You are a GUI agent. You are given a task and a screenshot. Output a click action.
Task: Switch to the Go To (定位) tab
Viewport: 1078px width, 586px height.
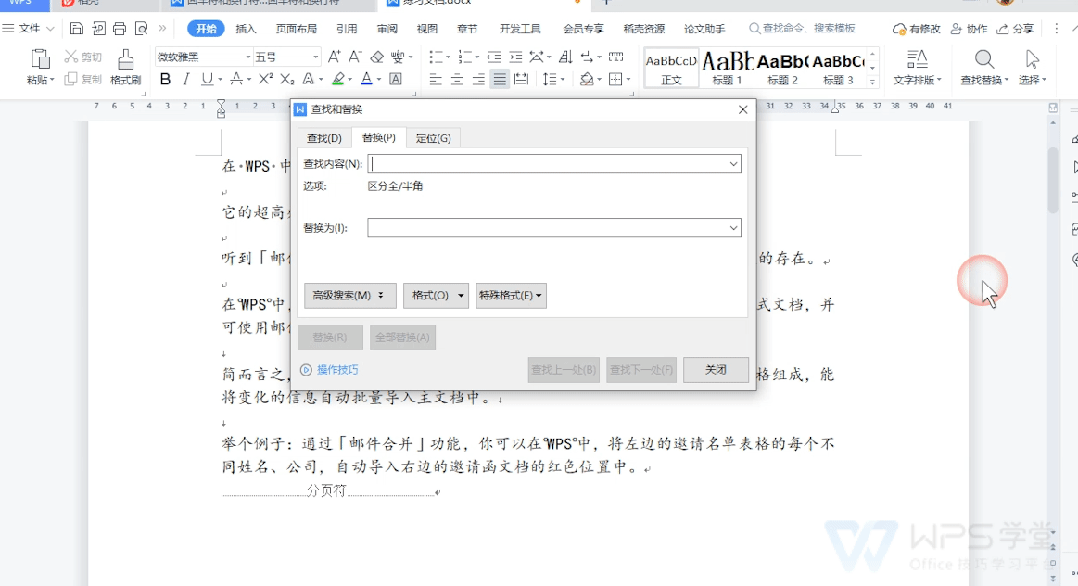[x=433, y=138]
